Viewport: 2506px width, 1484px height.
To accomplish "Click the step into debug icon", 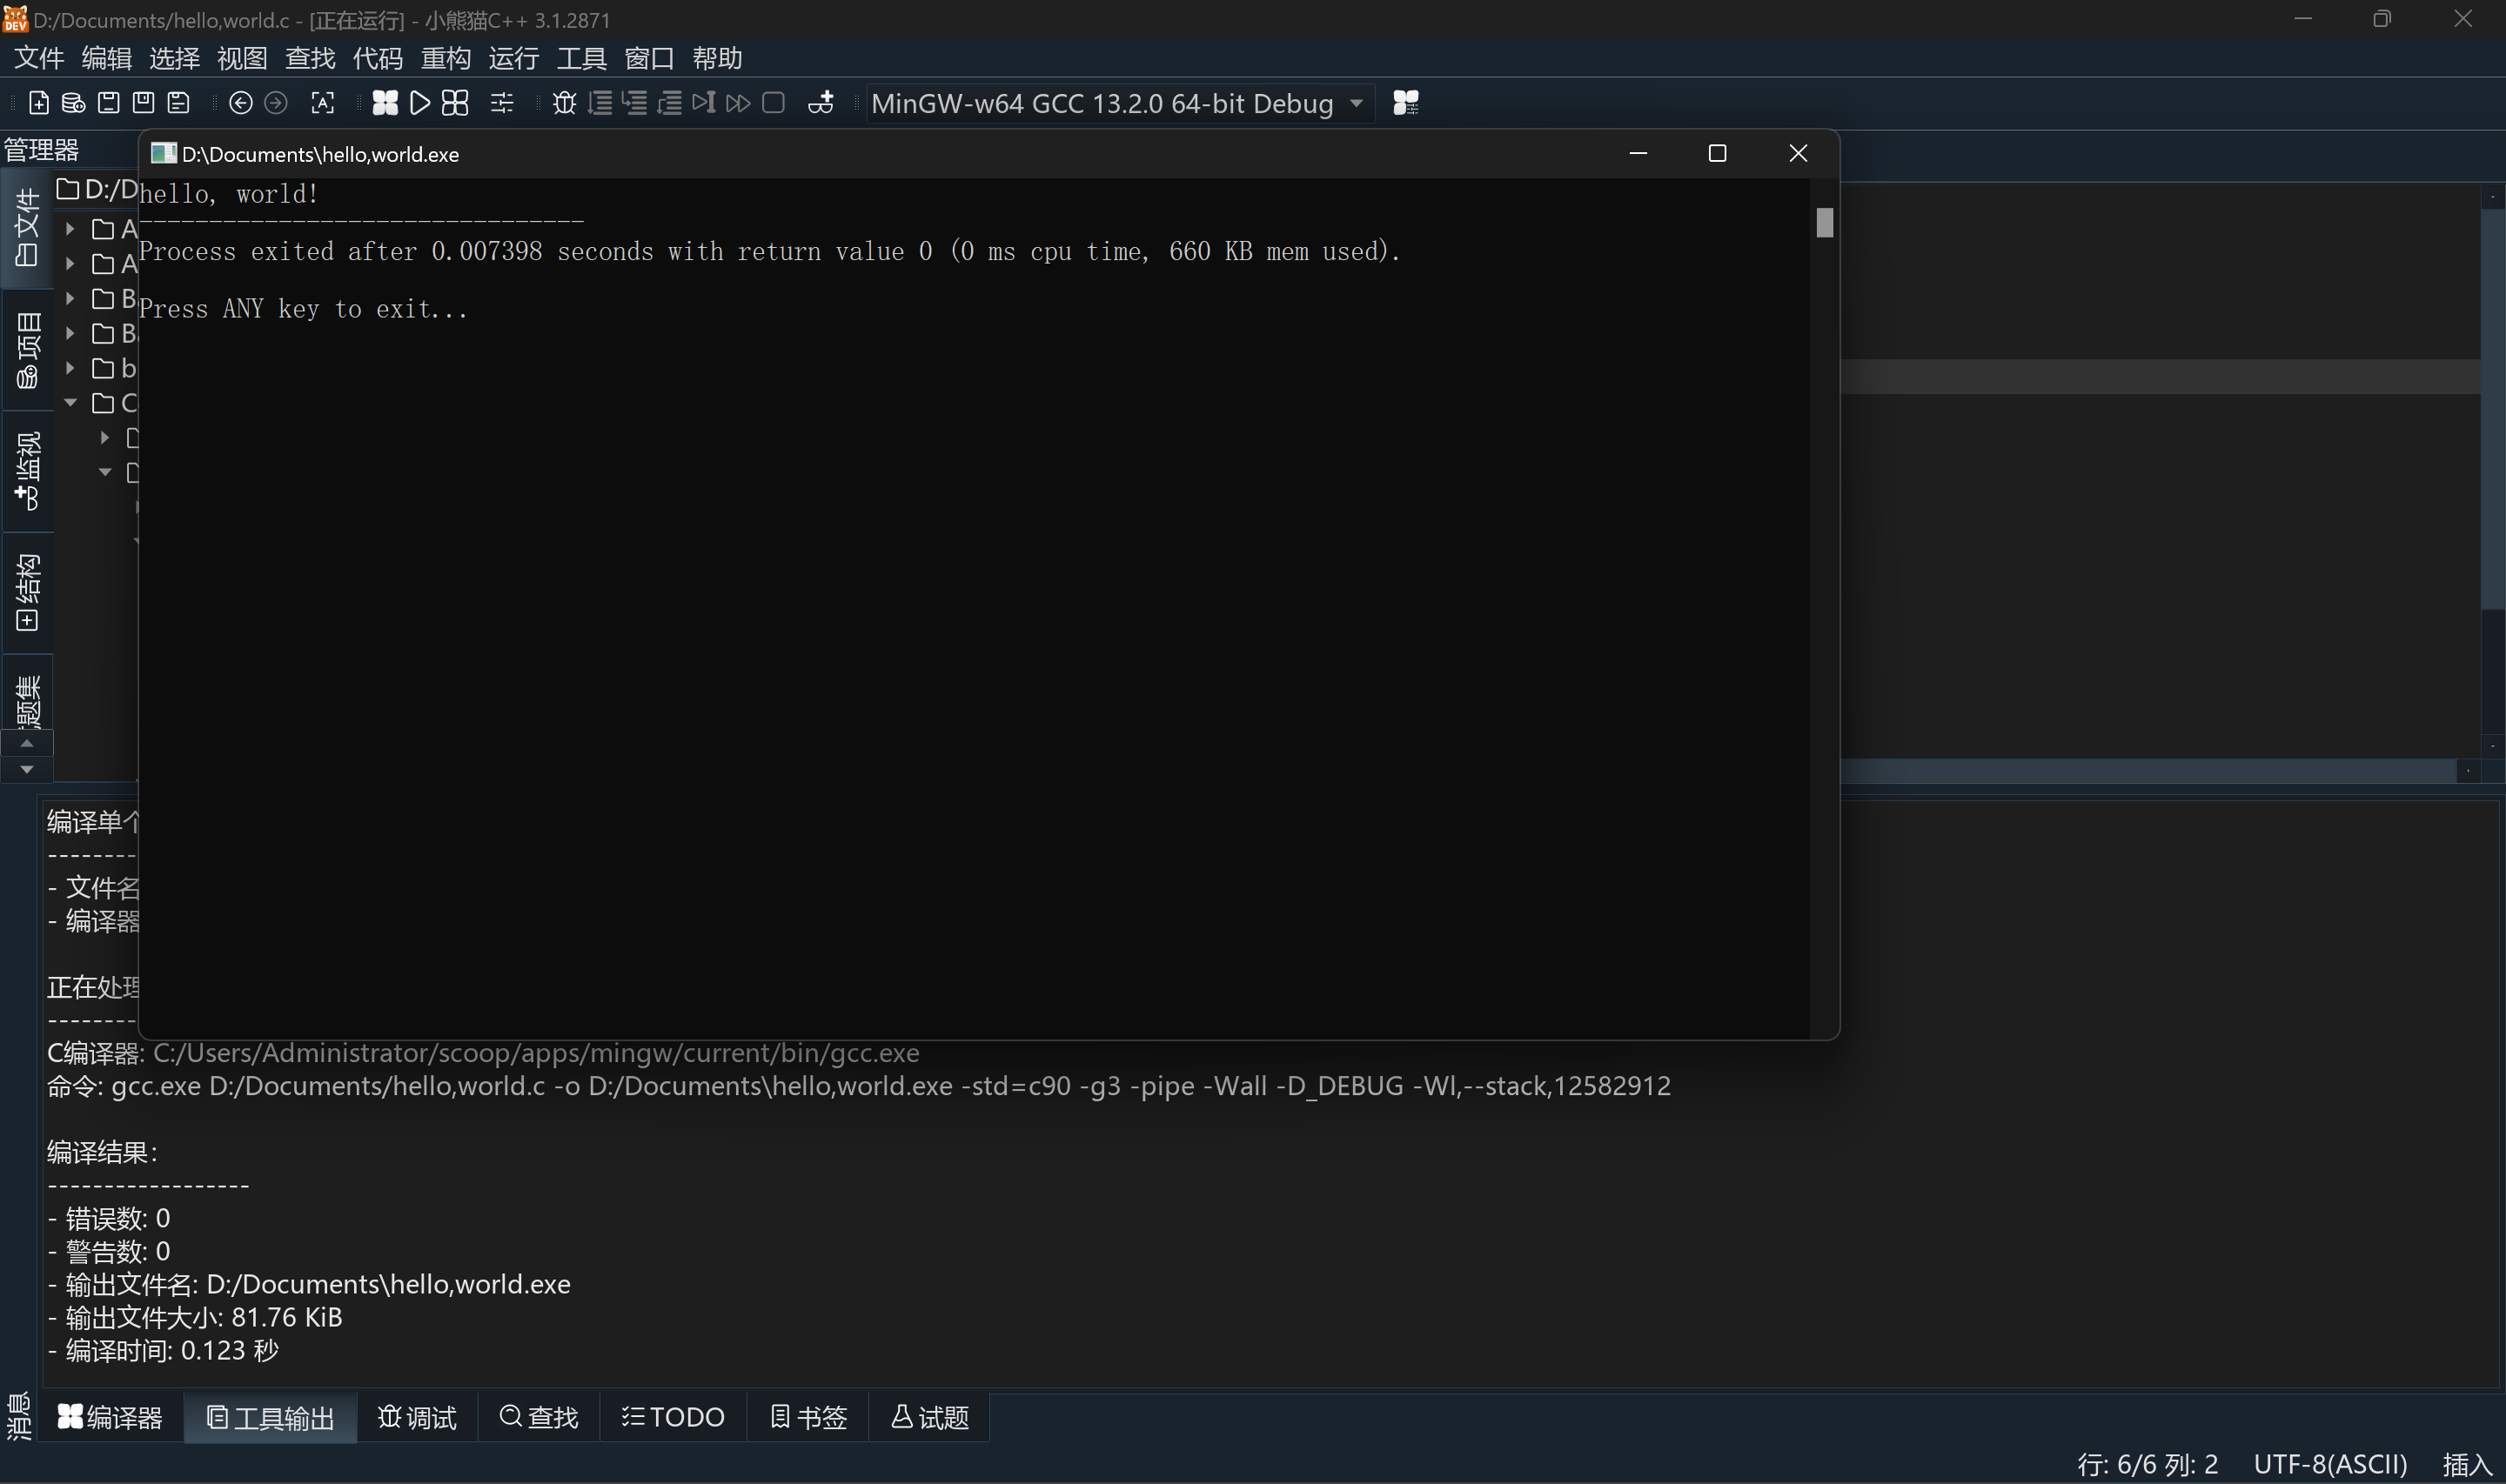I will (634, 102).
